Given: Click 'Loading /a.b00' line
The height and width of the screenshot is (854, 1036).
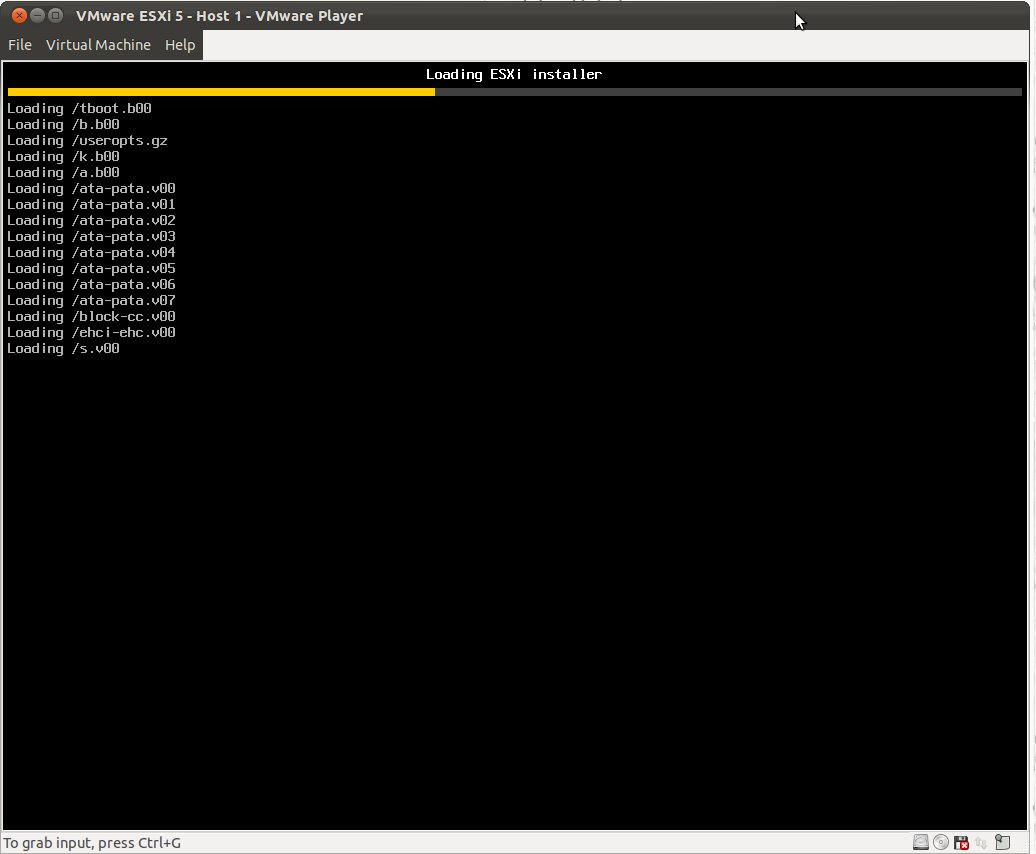Looking at the screenshot, I should tap(63, 172).
